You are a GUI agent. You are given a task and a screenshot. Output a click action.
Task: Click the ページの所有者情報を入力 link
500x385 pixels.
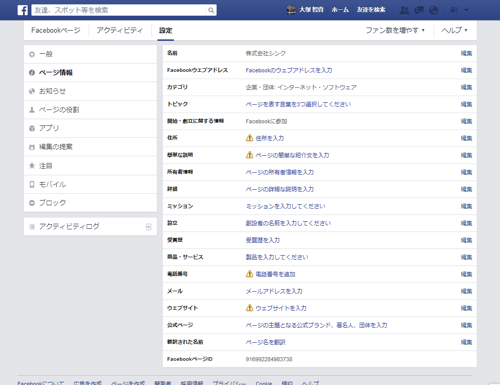tap(279, 172)
